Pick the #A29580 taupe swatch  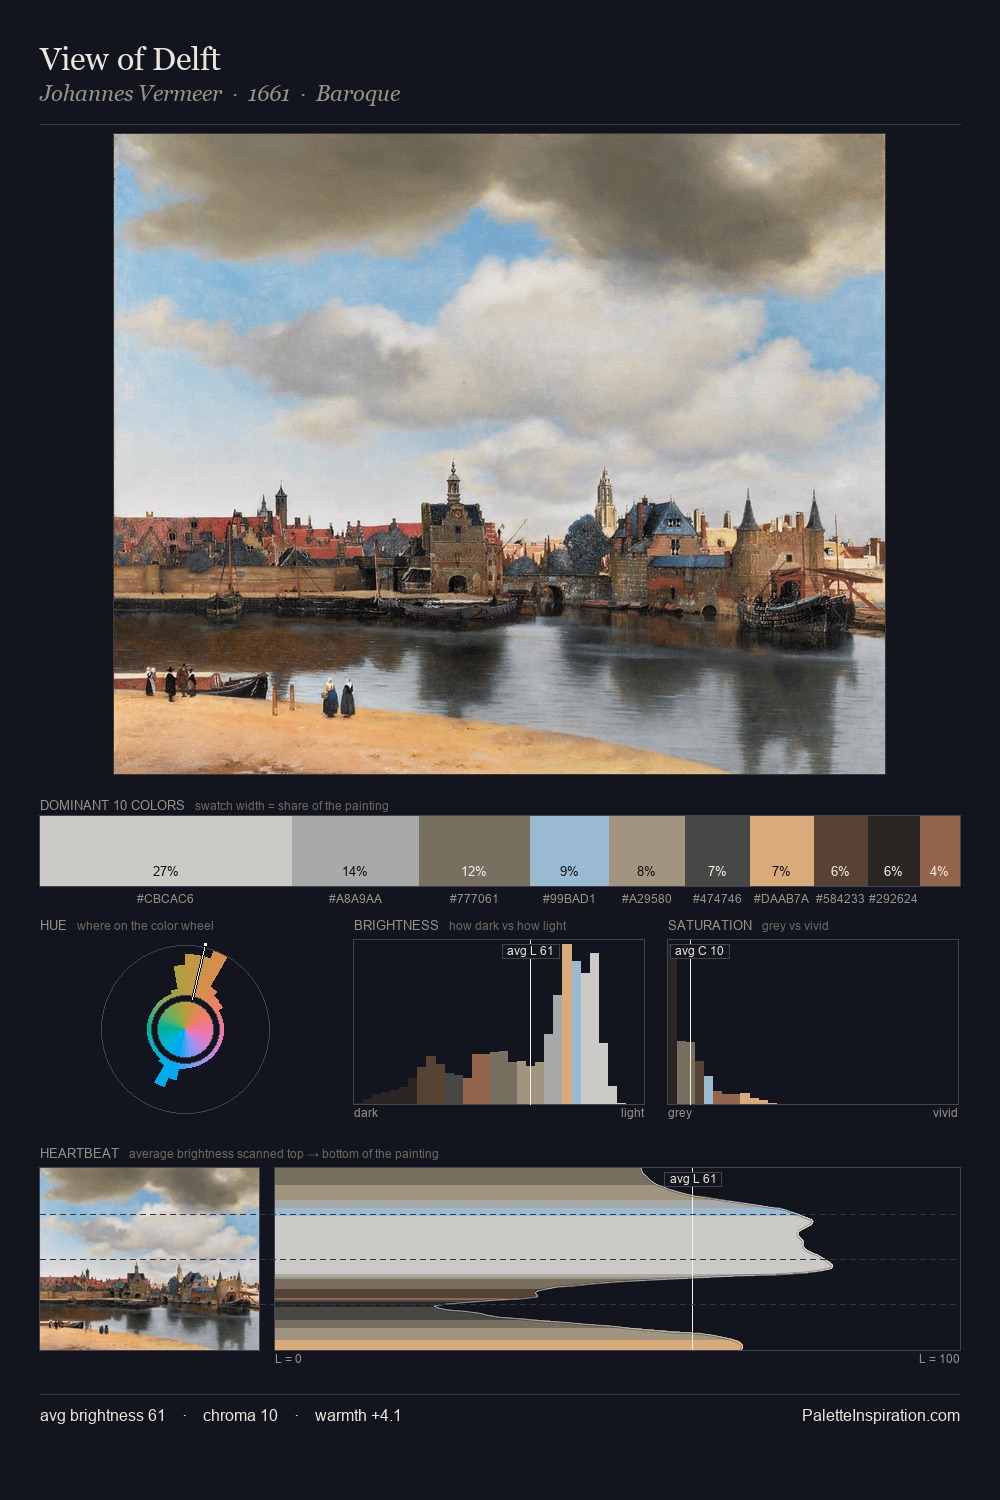647,851
